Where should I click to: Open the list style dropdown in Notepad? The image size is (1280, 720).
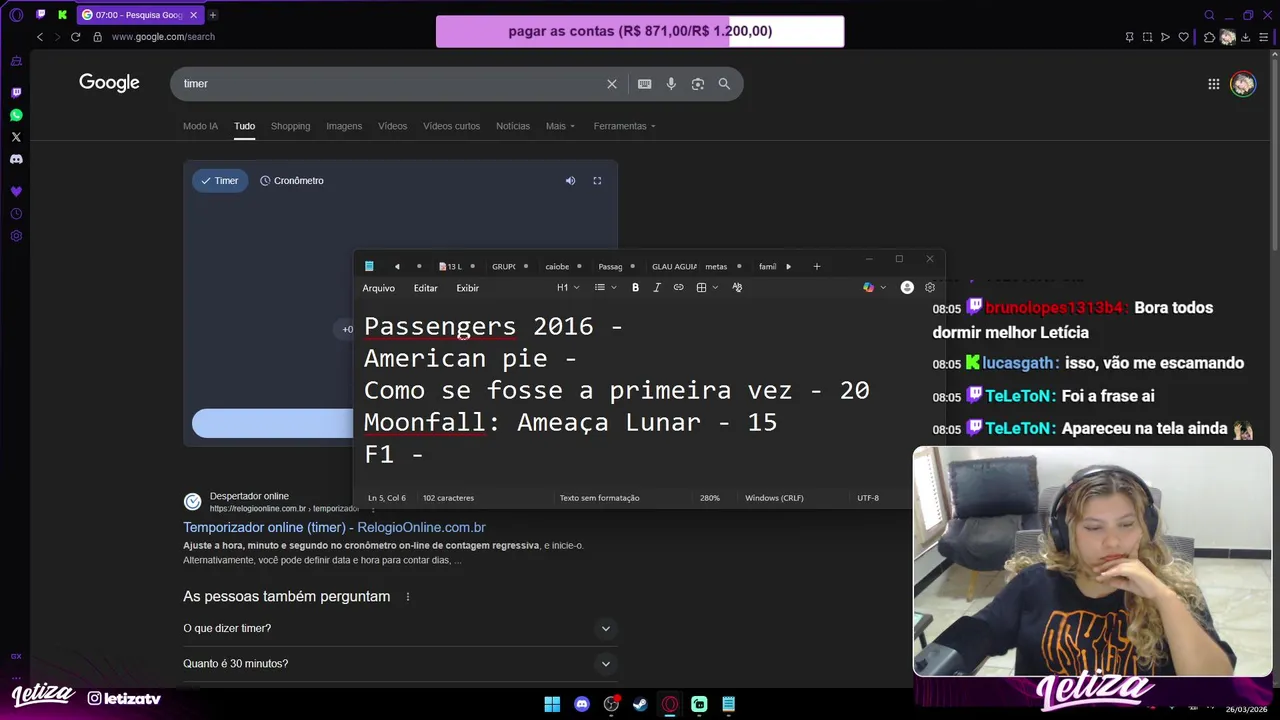point(606,288)
